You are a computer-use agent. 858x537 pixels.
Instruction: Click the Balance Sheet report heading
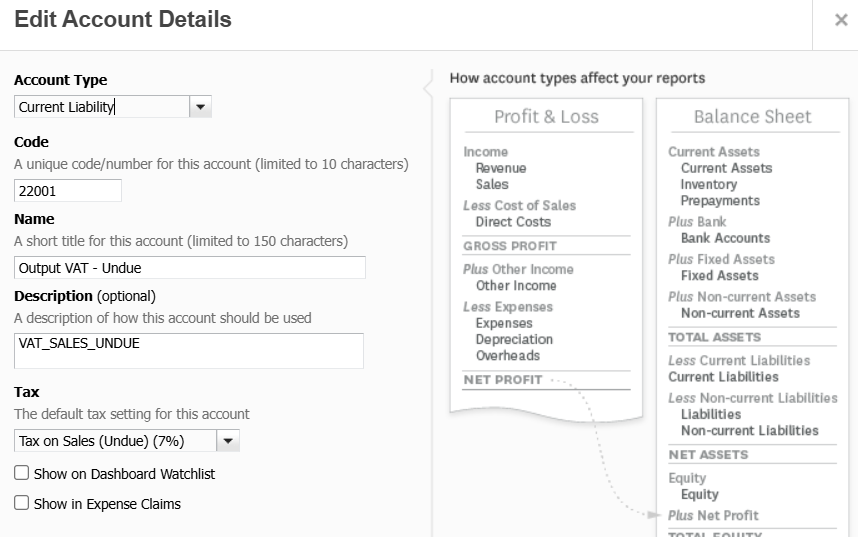coord(752,117)
